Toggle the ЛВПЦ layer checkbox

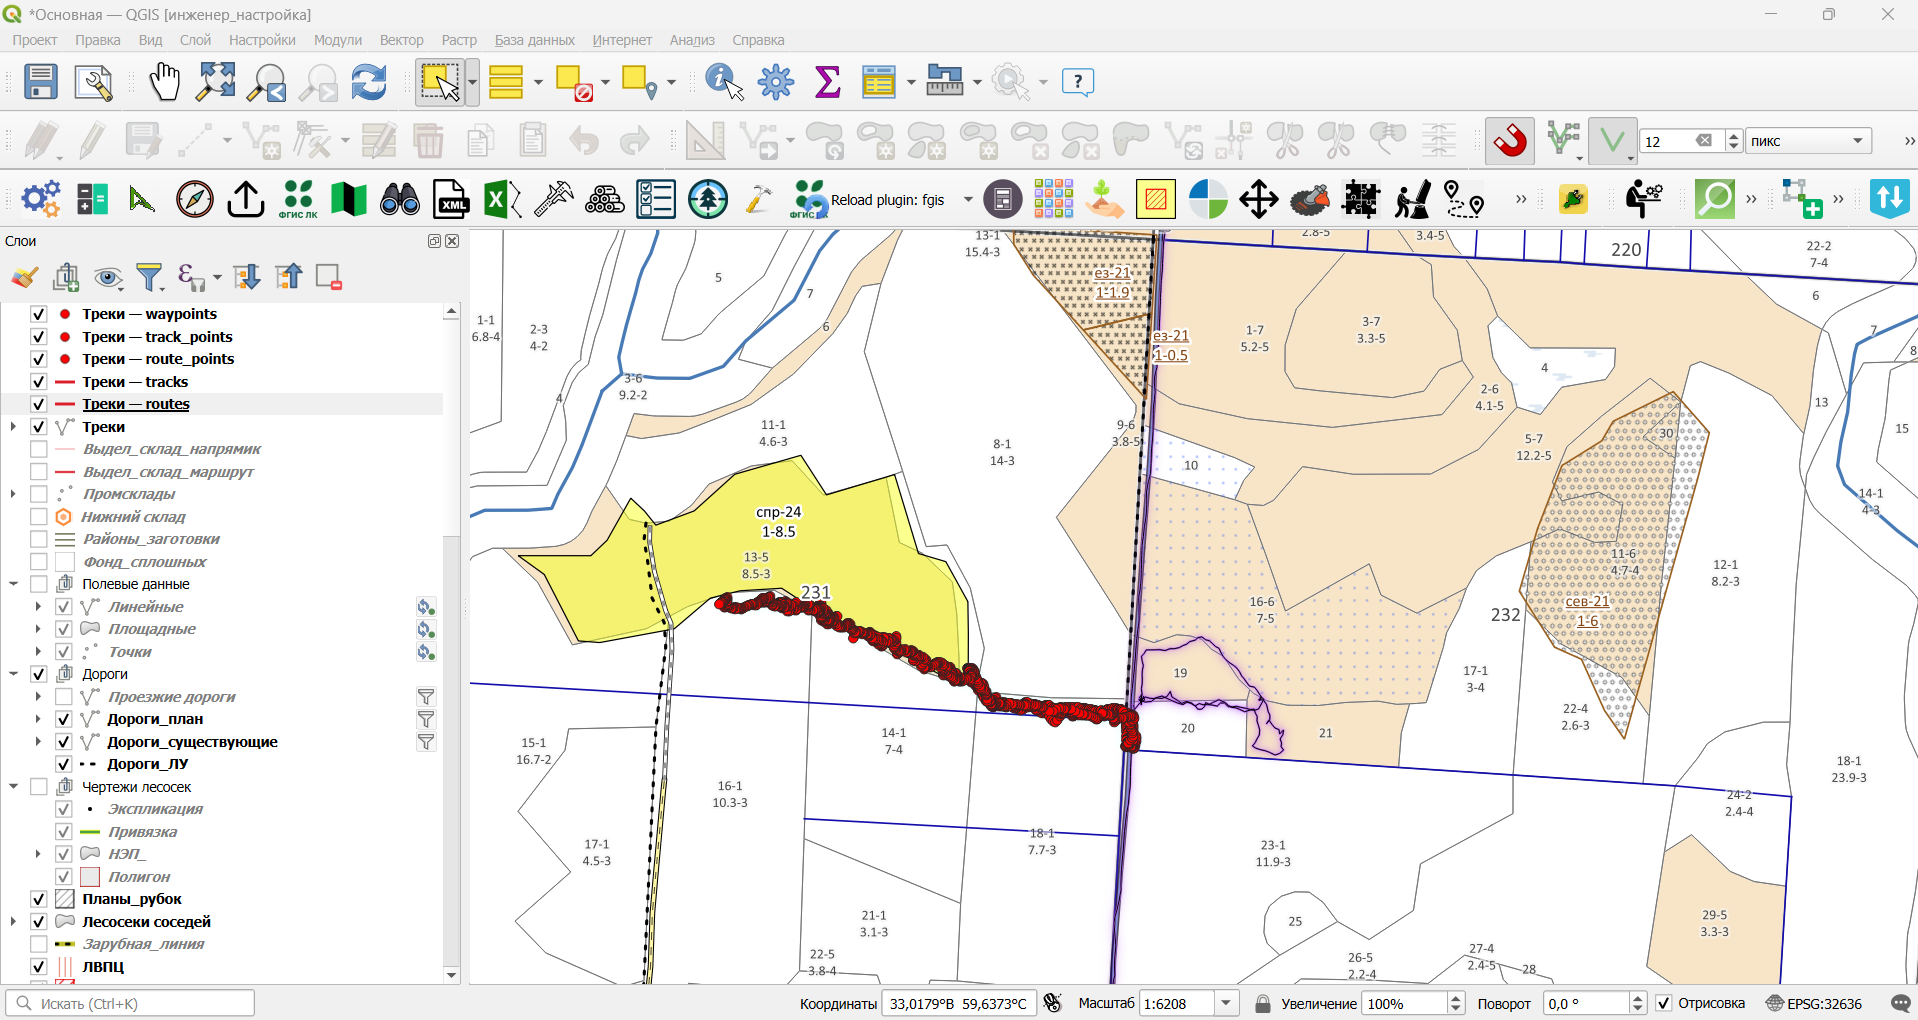click(x=39, y=967)
